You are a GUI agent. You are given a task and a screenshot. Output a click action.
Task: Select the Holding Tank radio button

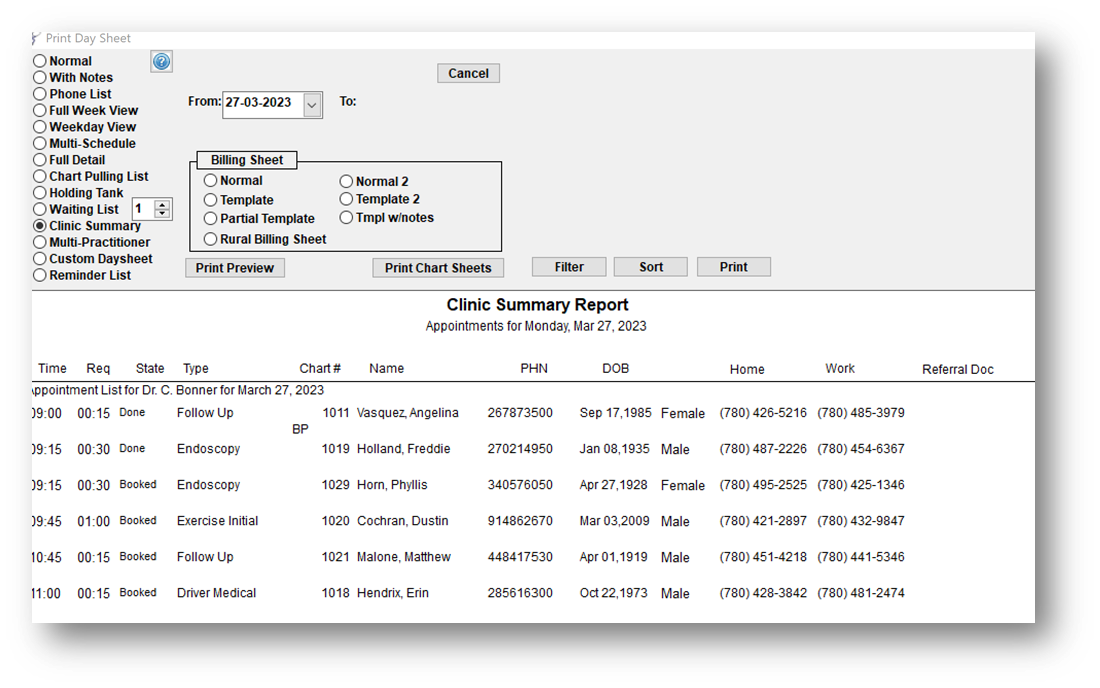click(39, 193)
